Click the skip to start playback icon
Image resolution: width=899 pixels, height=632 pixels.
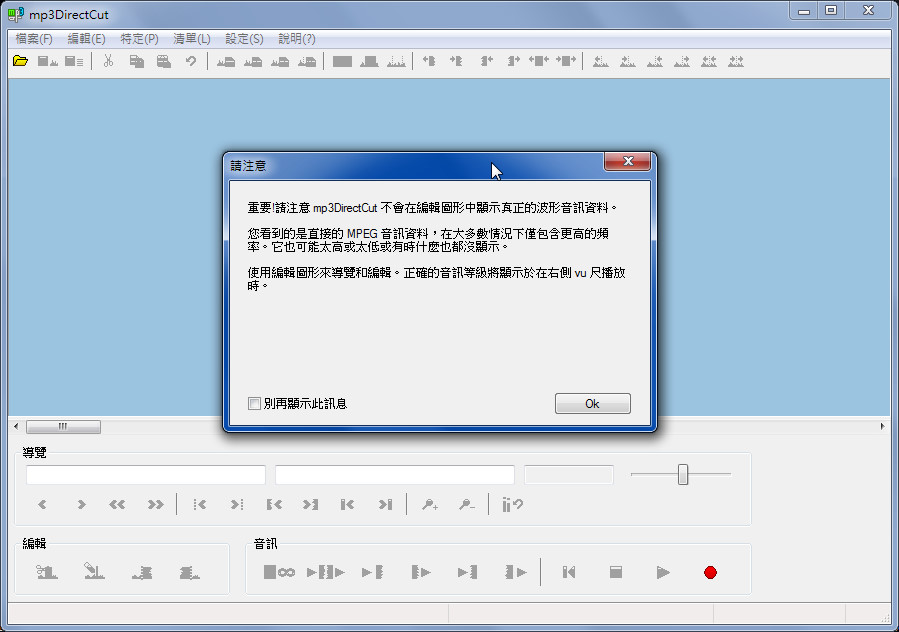click(569, 572)
